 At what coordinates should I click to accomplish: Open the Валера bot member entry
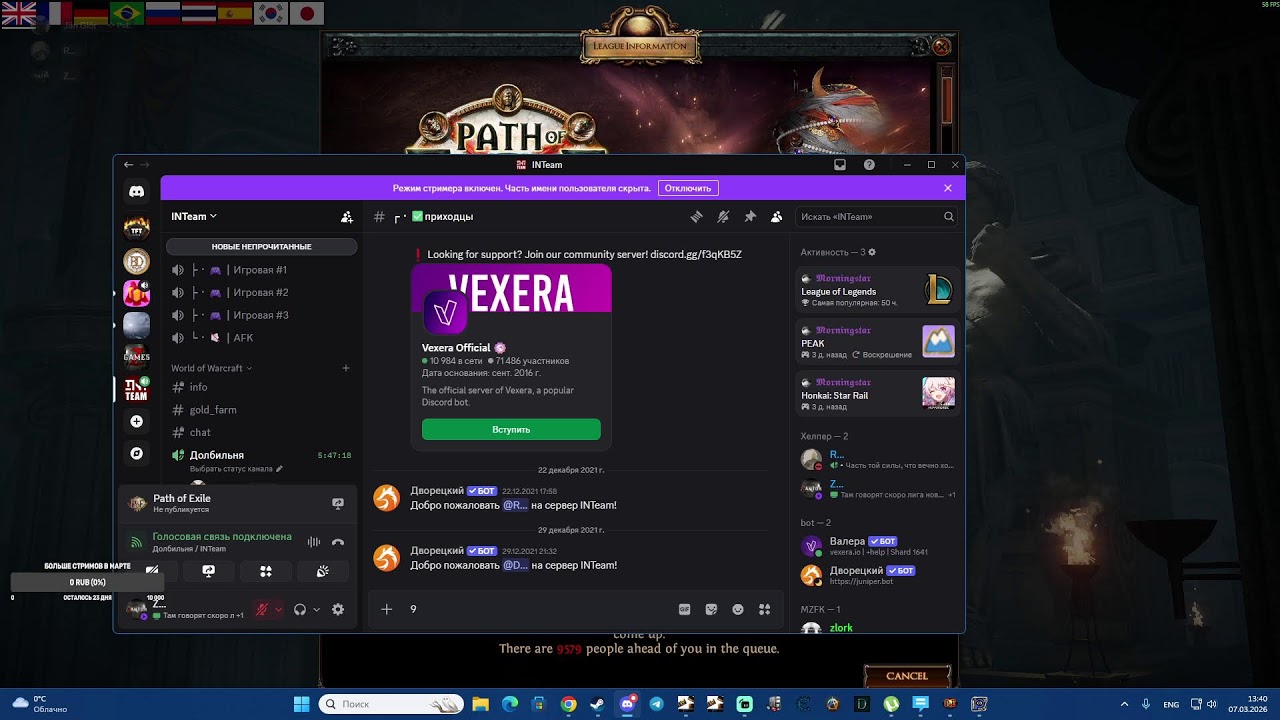coord(878,546)
